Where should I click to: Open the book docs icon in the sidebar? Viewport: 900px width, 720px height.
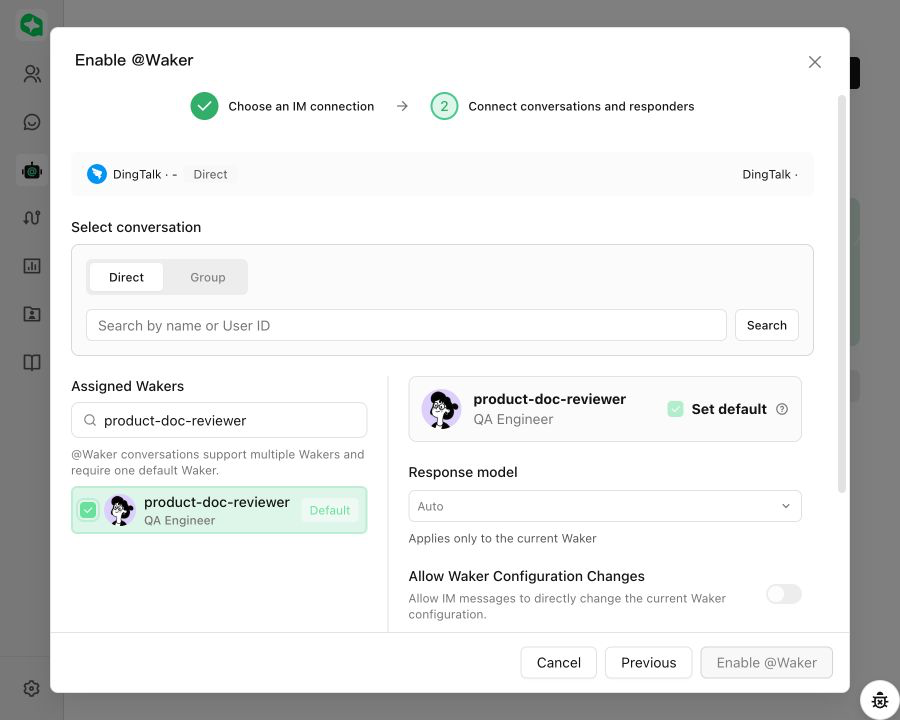coord(32,362)
